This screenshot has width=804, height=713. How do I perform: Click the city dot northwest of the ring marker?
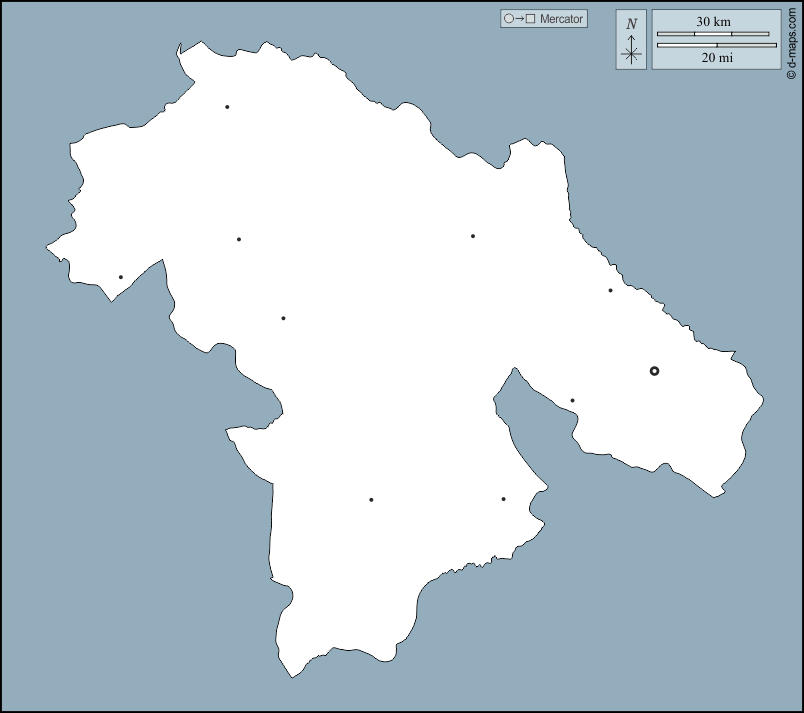(x=610, y=291)
